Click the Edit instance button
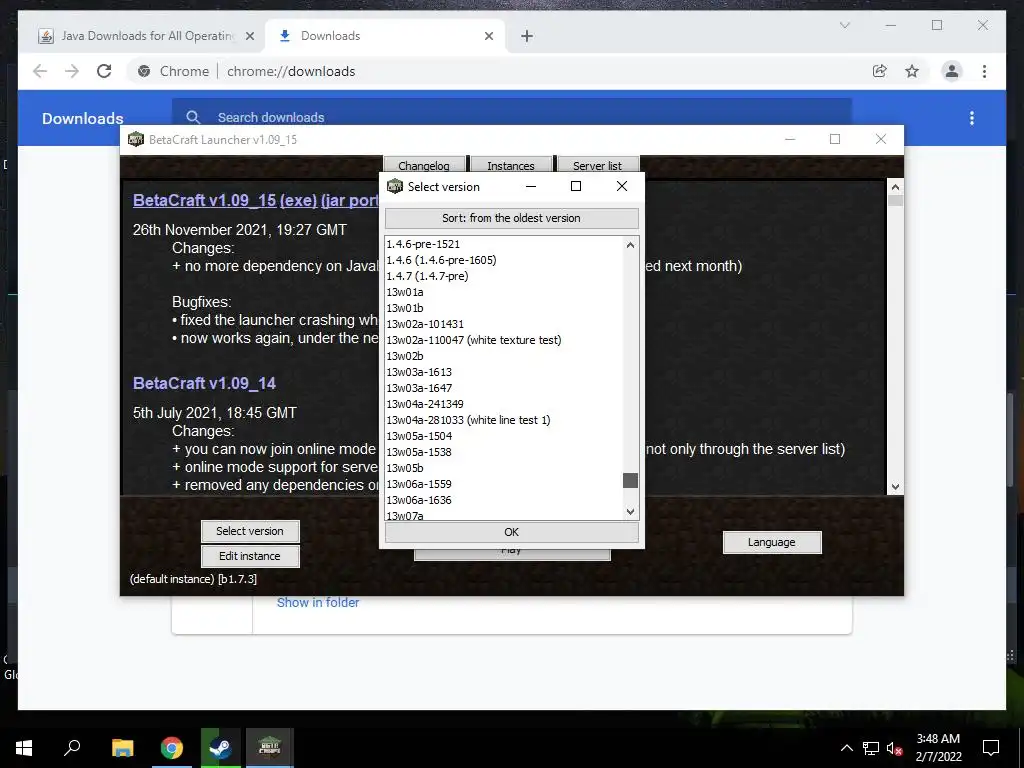1024x768 pixels. (250, 556)
